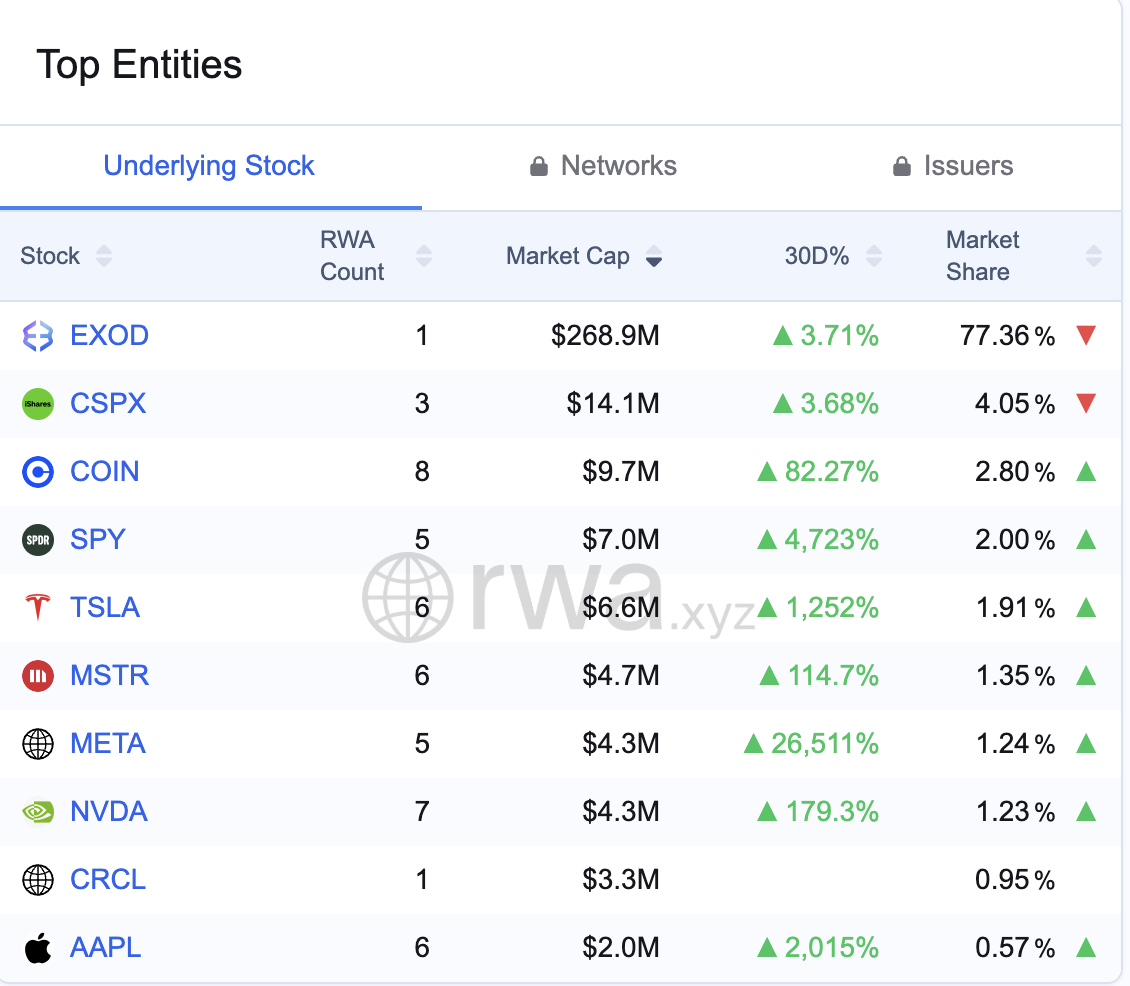This screenshot has height=986, width=1130.
Task: Click the RWA Count header label
Action: click(352, 256)
